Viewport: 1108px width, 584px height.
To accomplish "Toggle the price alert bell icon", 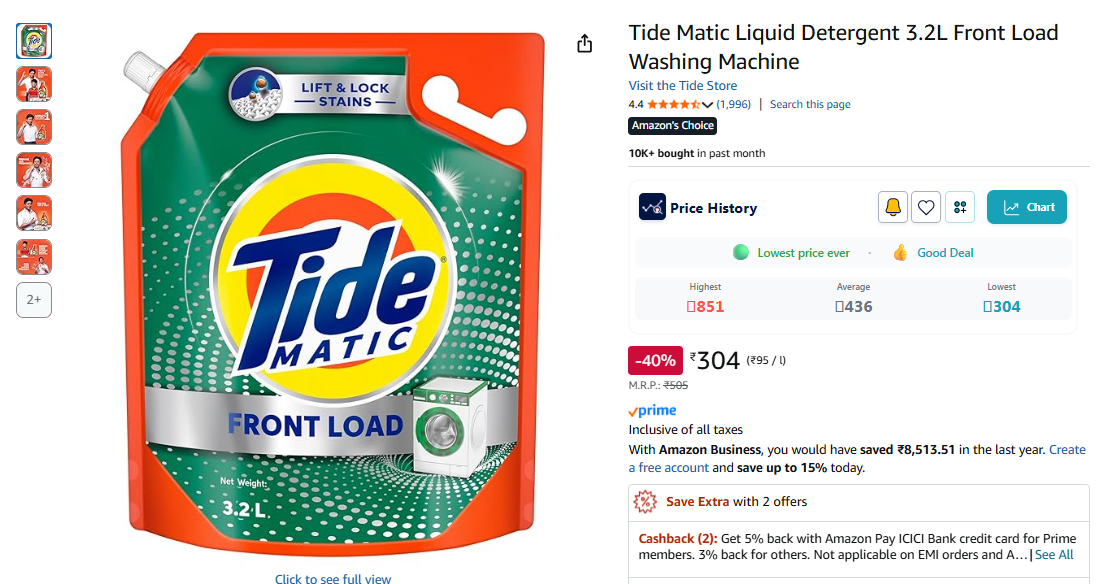I will coord(893,207).
